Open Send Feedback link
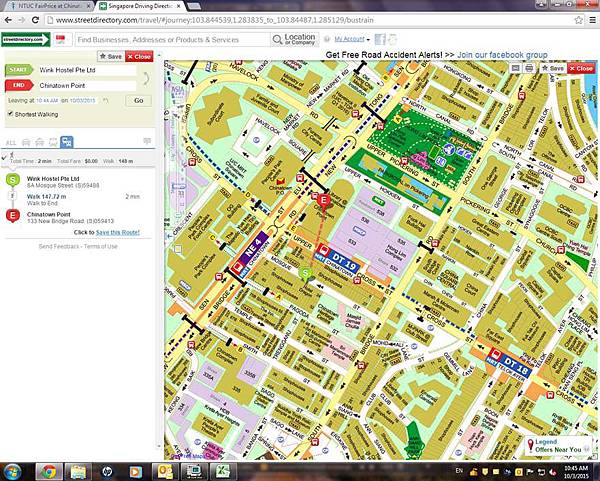600x481 pixels. pyautogui.click(x=59, y=246)
